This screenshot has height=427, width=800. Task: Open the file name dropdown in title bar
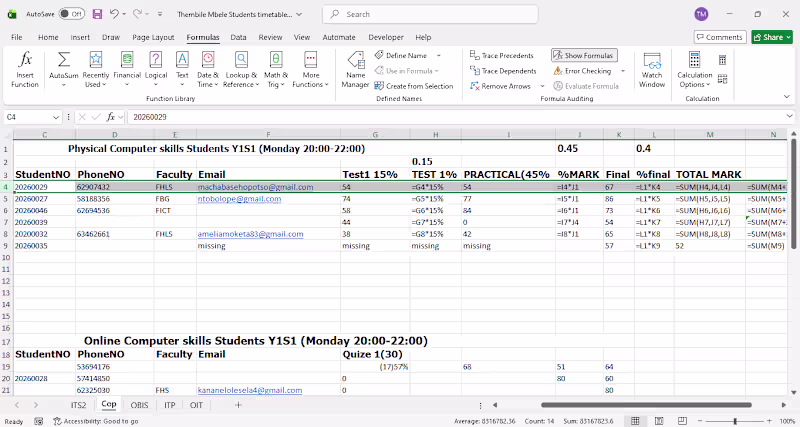tap(299, 14)
